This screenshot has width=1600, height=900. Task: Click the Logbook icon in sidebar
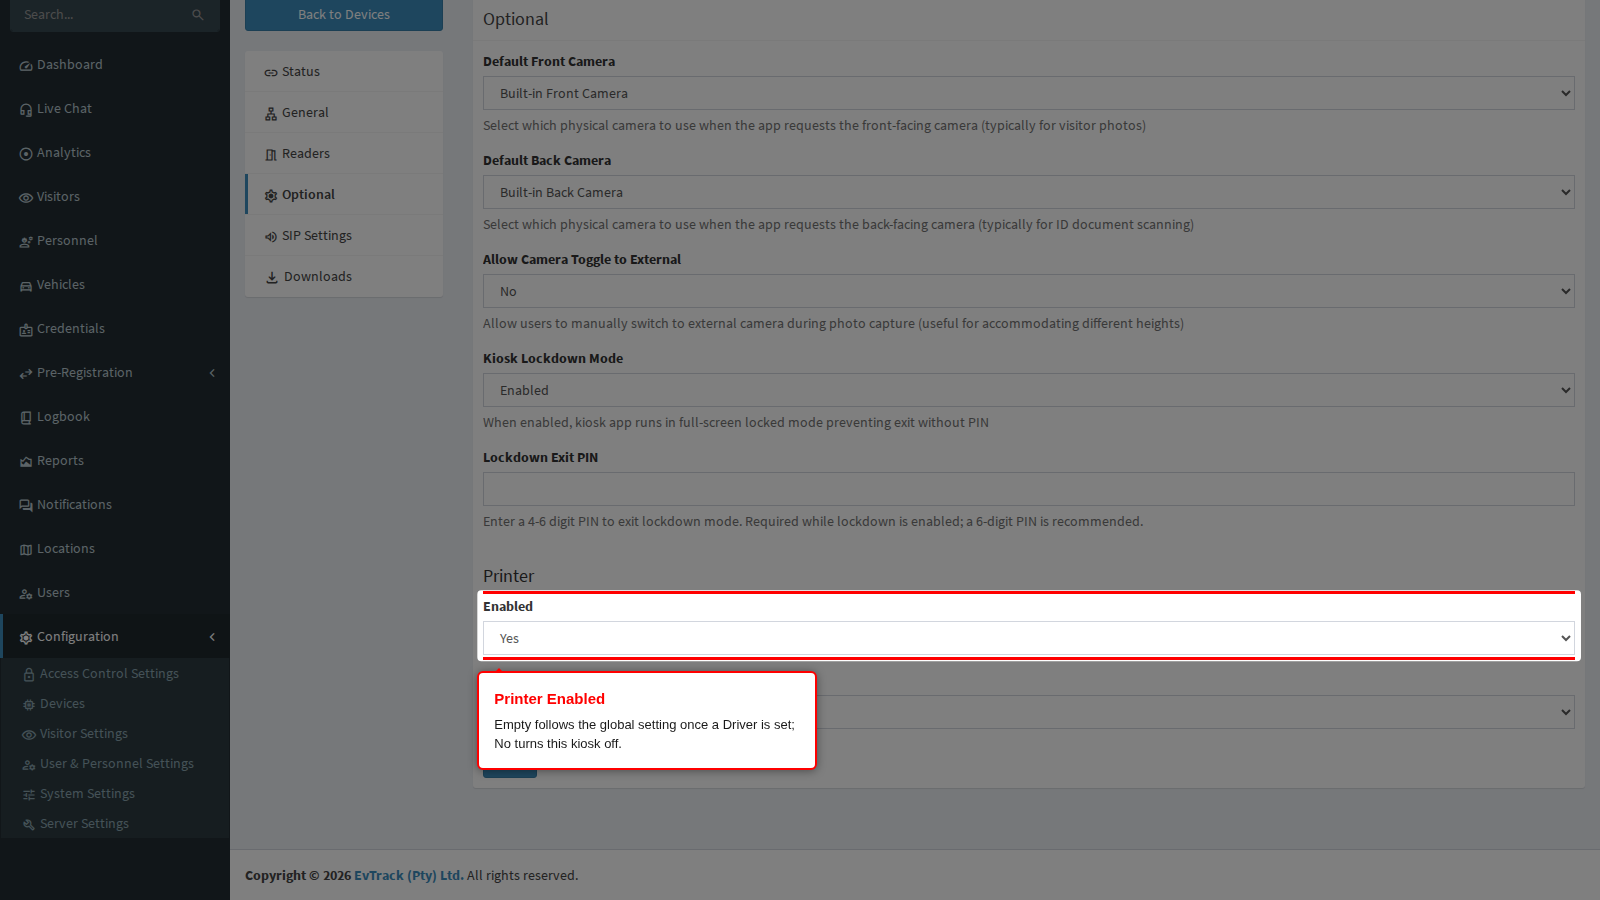coord(26,418)
